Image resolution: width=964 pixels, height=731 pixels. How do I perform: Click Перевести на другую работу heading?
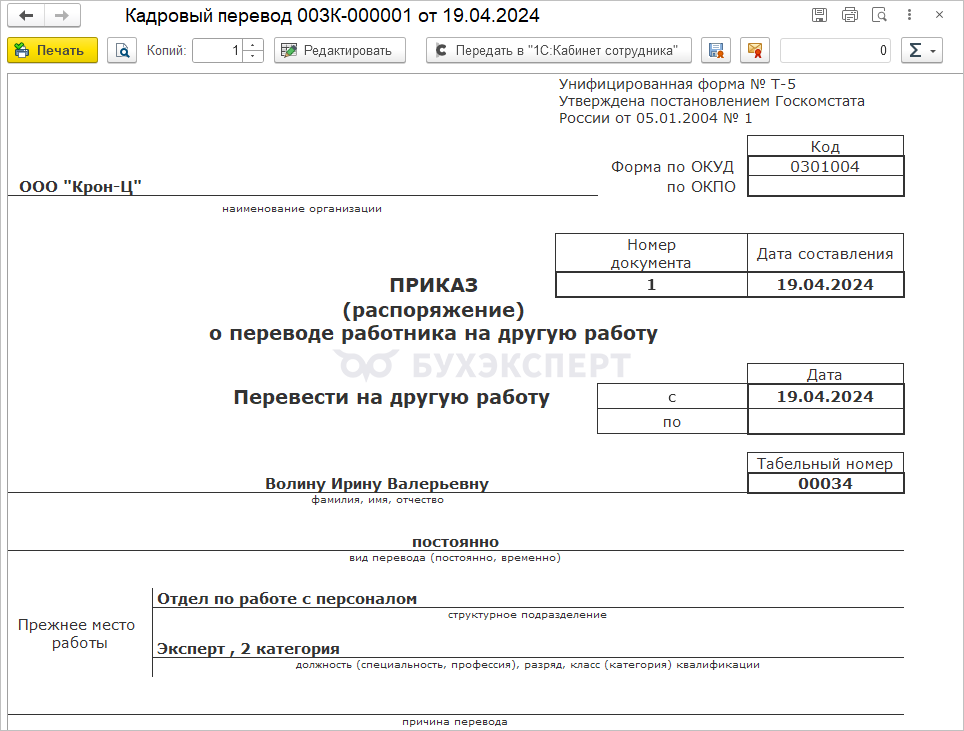392,397
